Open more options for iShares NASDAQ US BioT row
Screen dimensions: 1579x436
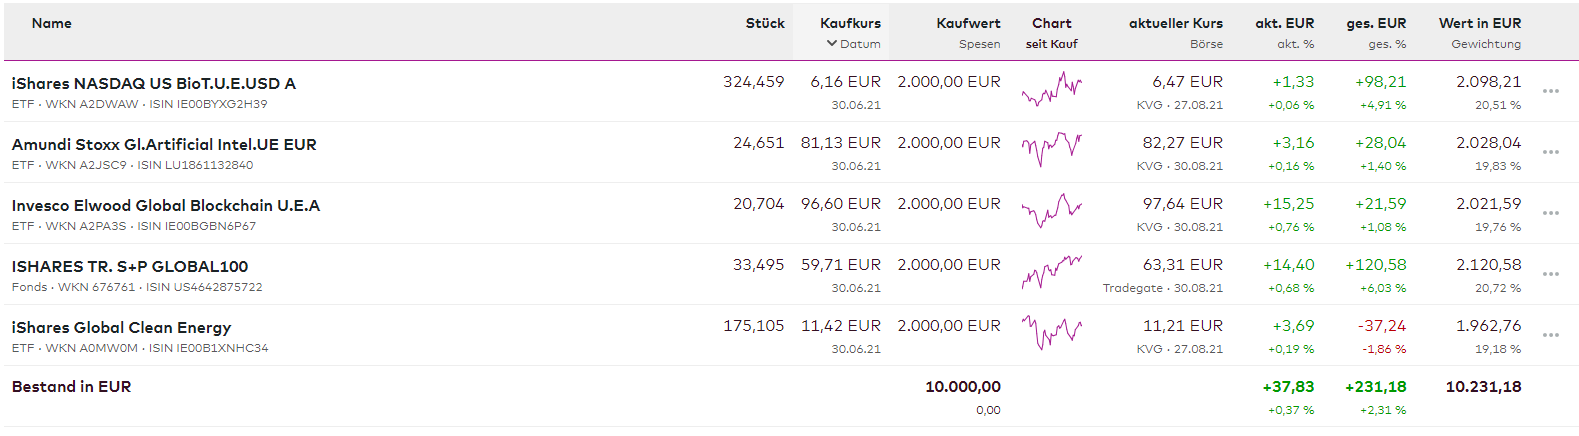1550,91
